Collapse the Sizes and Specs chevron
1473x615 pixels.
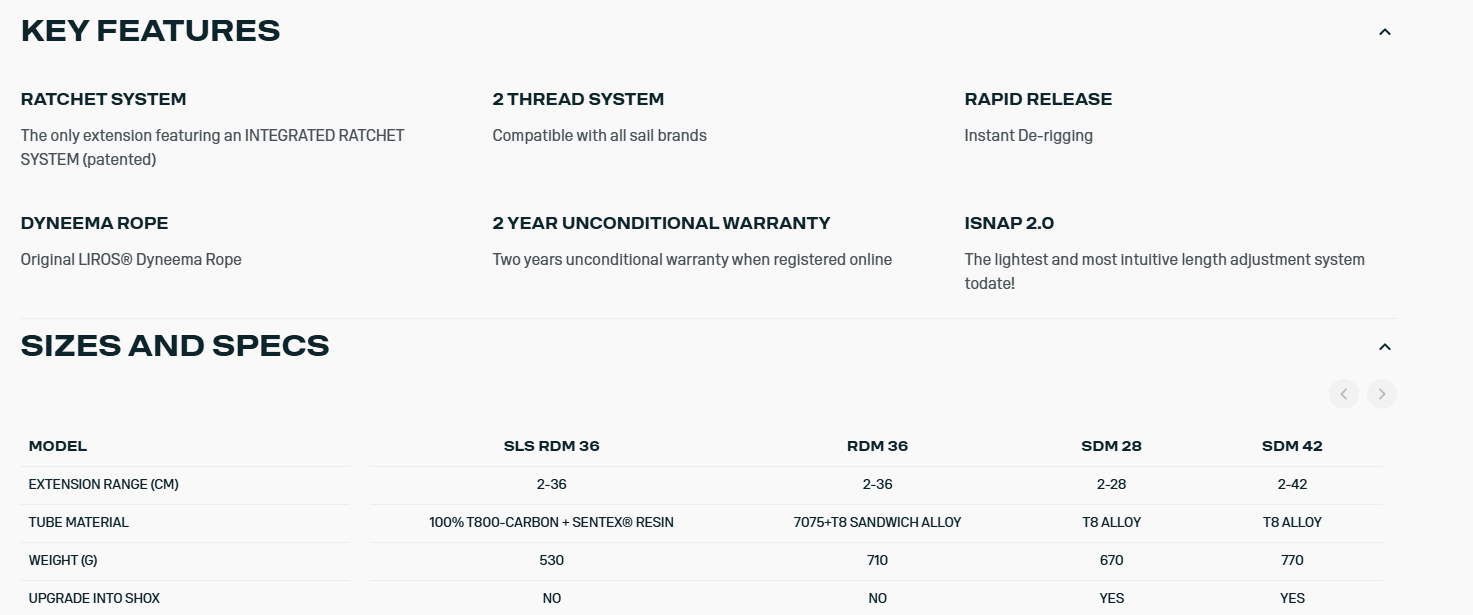[1384, 347]
